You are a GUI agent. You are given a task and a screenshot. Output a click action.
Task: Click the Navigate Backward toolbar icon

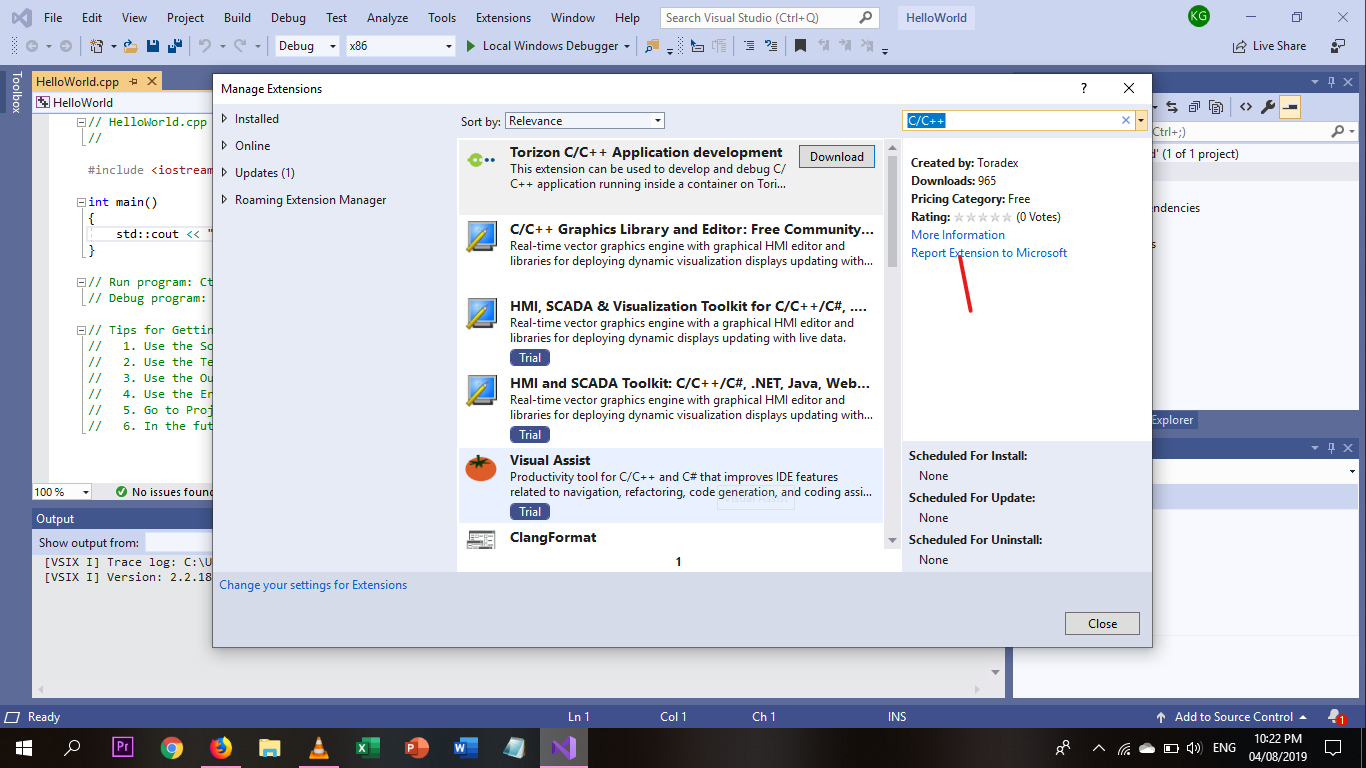click(x=32, y=46)
